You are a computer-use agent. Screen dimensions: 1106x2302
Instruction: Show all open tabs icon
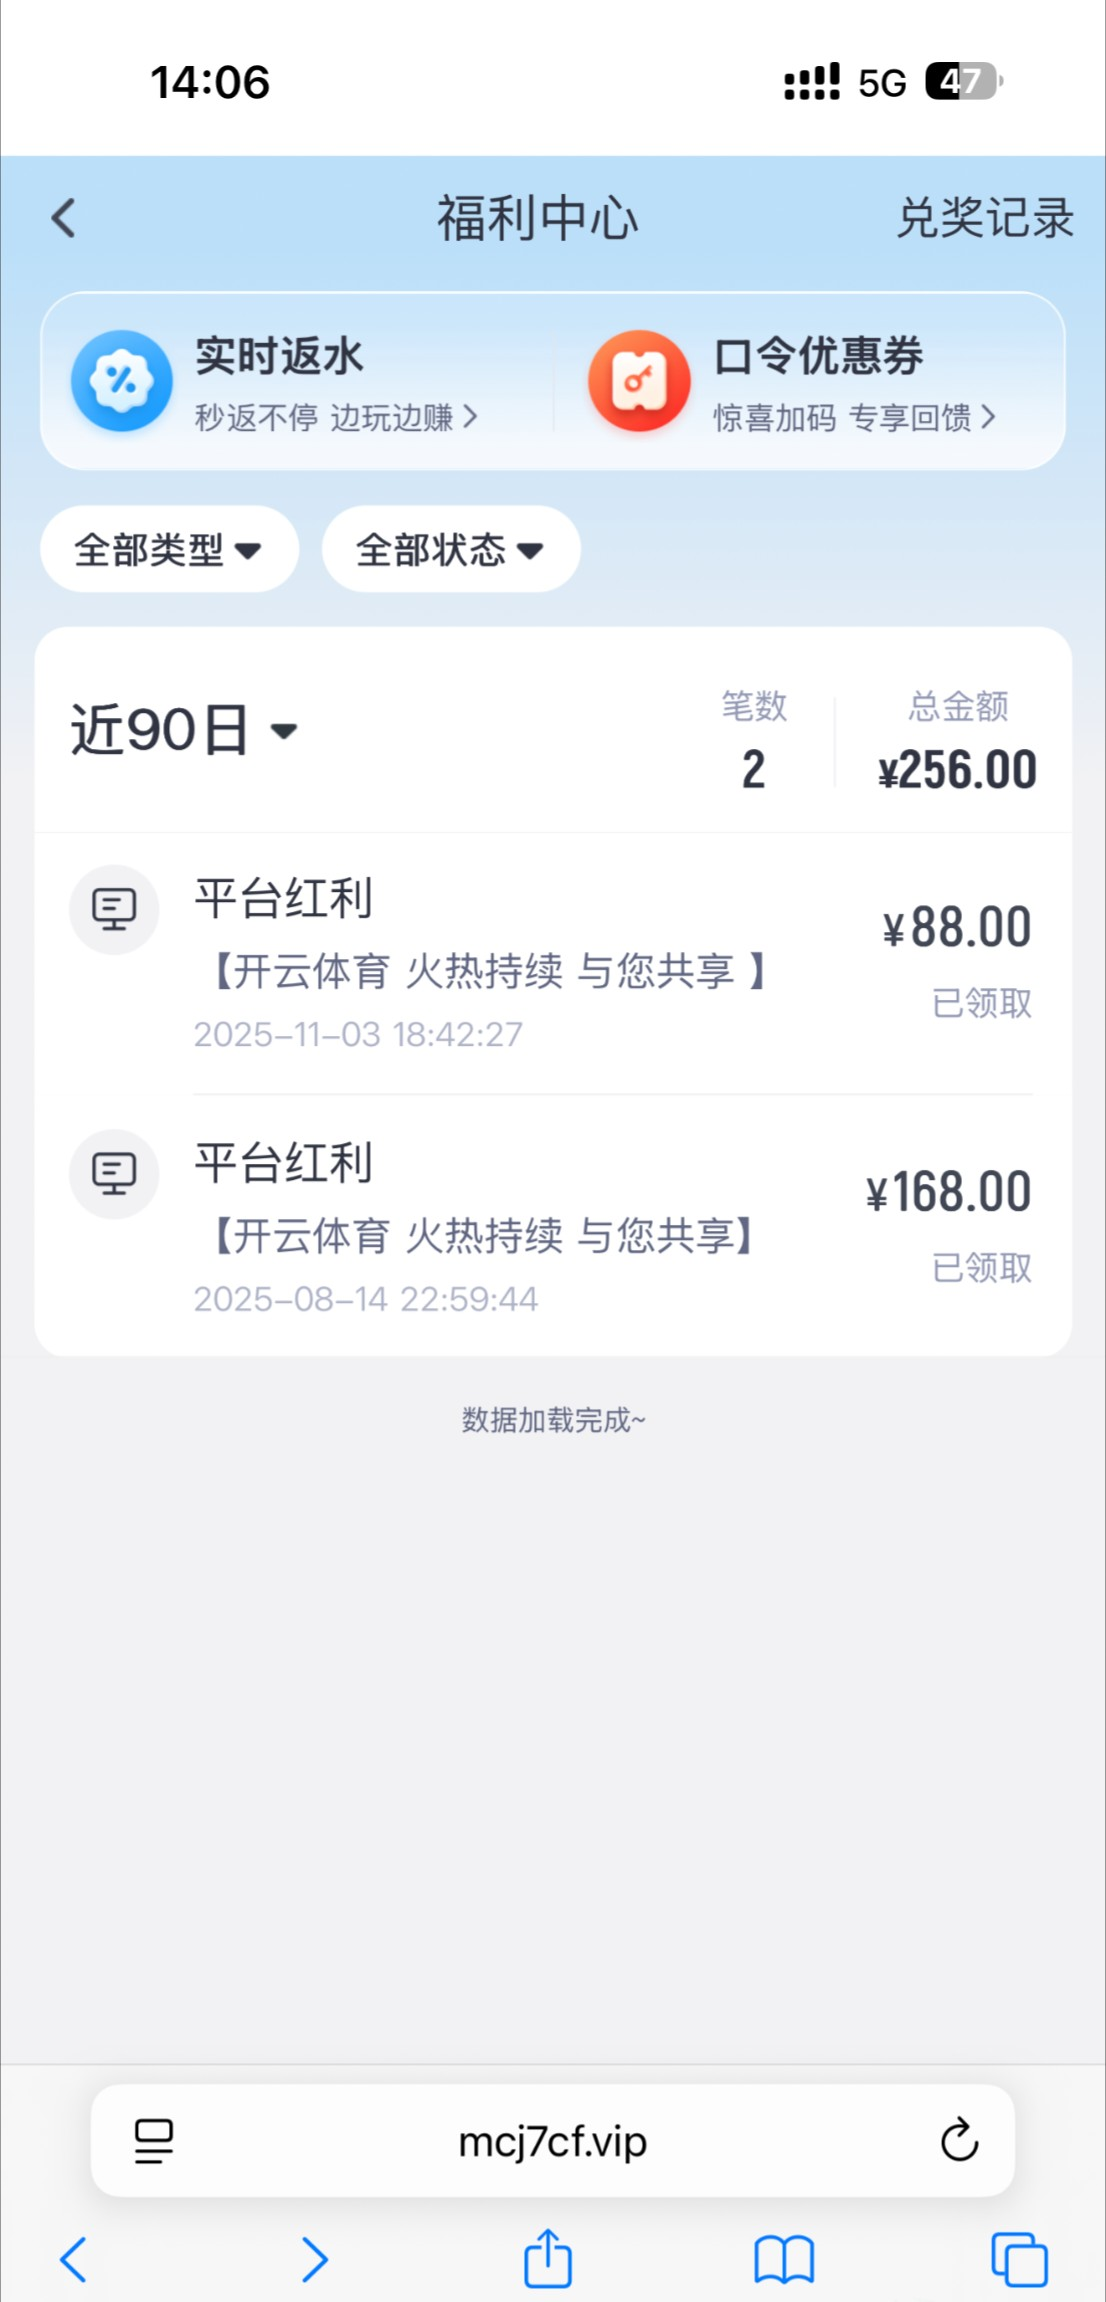click(x=1019, y=2260)
